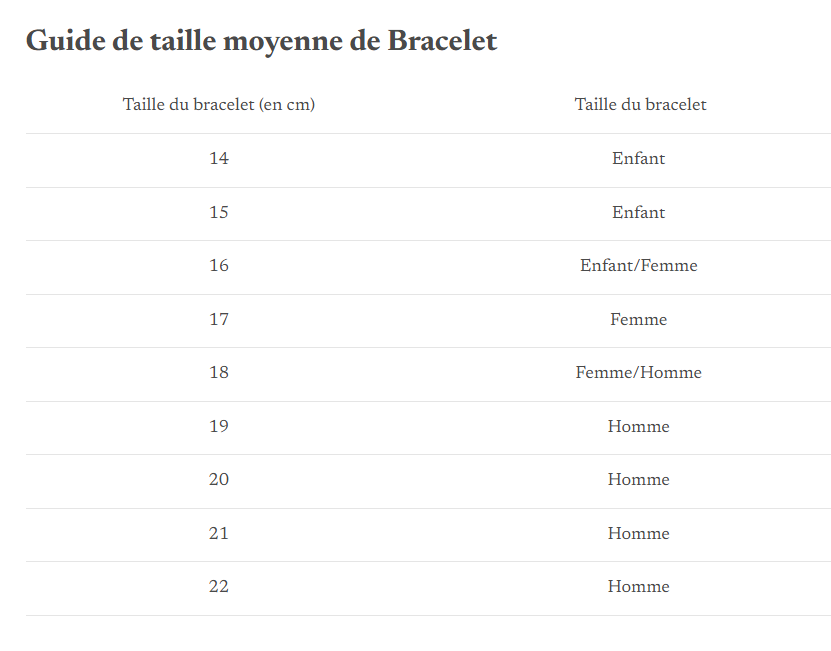Viewport: 831px width, 651px height.
Task: Click the size 17 cell
Action: coord(219,319)
